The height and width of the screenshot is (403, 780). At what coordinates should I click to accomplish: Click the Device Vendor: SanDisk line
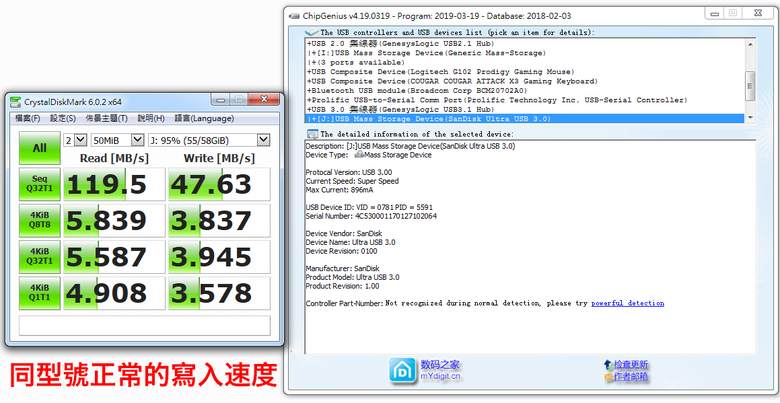point(344,233)
